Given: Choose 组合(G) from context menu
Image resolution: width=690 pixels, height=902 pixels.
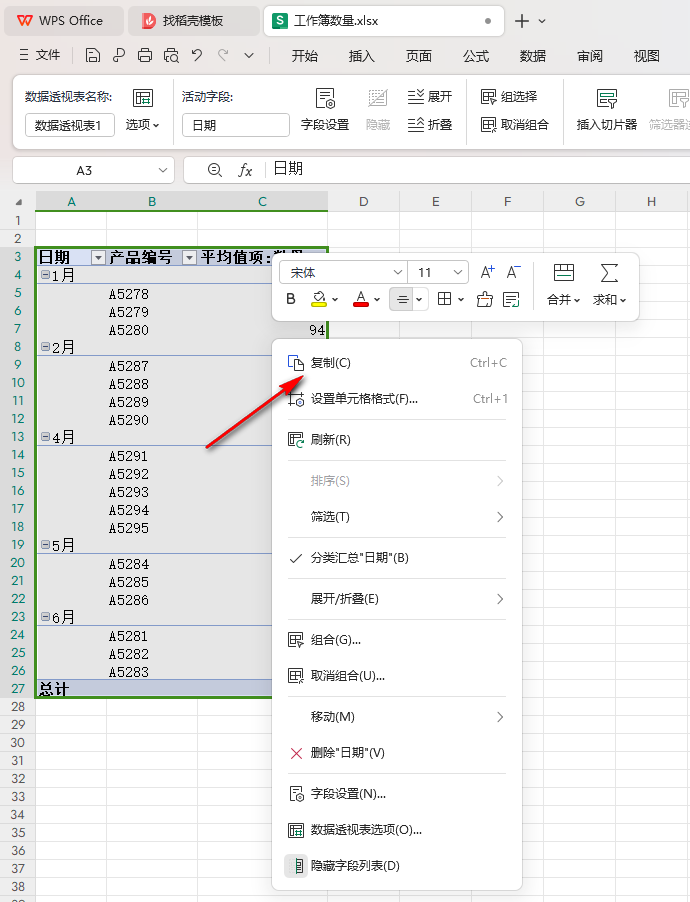Looking at the screenshot, I should click(397, 640).
